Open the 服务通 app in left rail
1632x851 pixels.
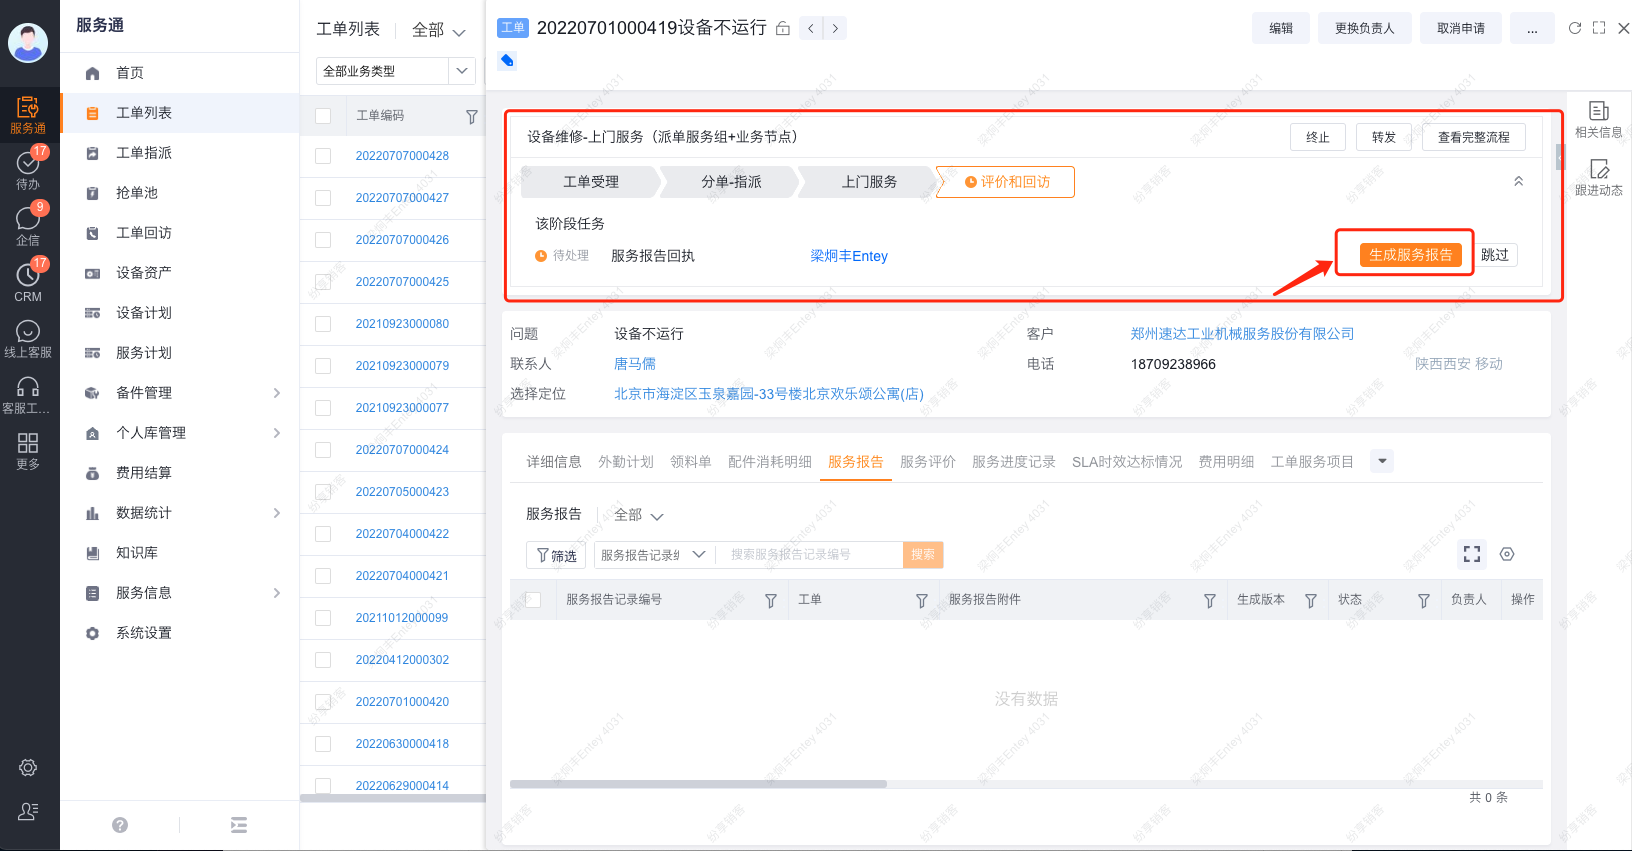click(x=28, y=114)
